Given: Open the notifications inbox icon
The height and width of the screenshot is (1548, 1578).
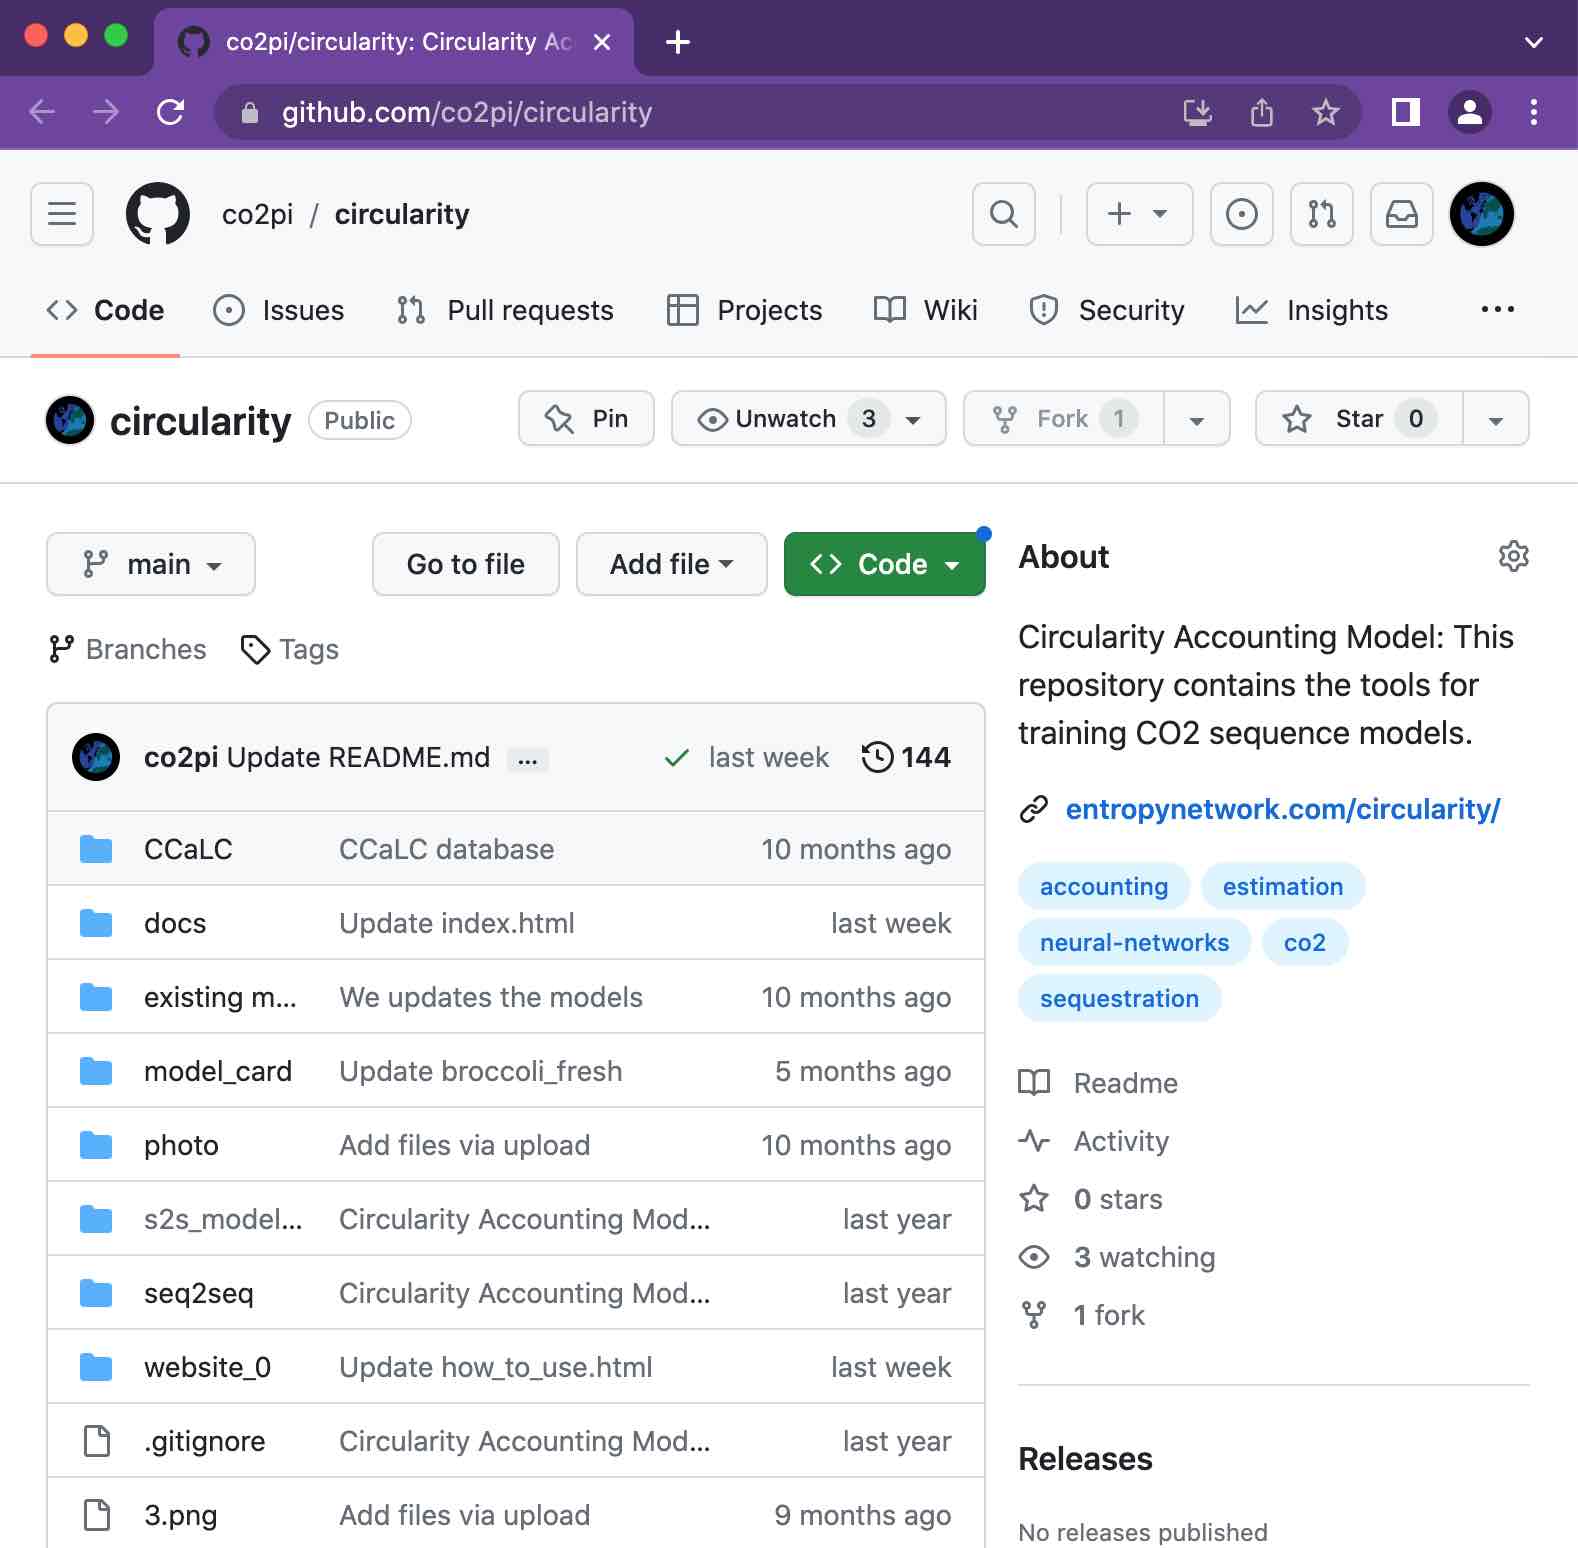Looking at the screenshot, I should click(x=1401, y=214).
